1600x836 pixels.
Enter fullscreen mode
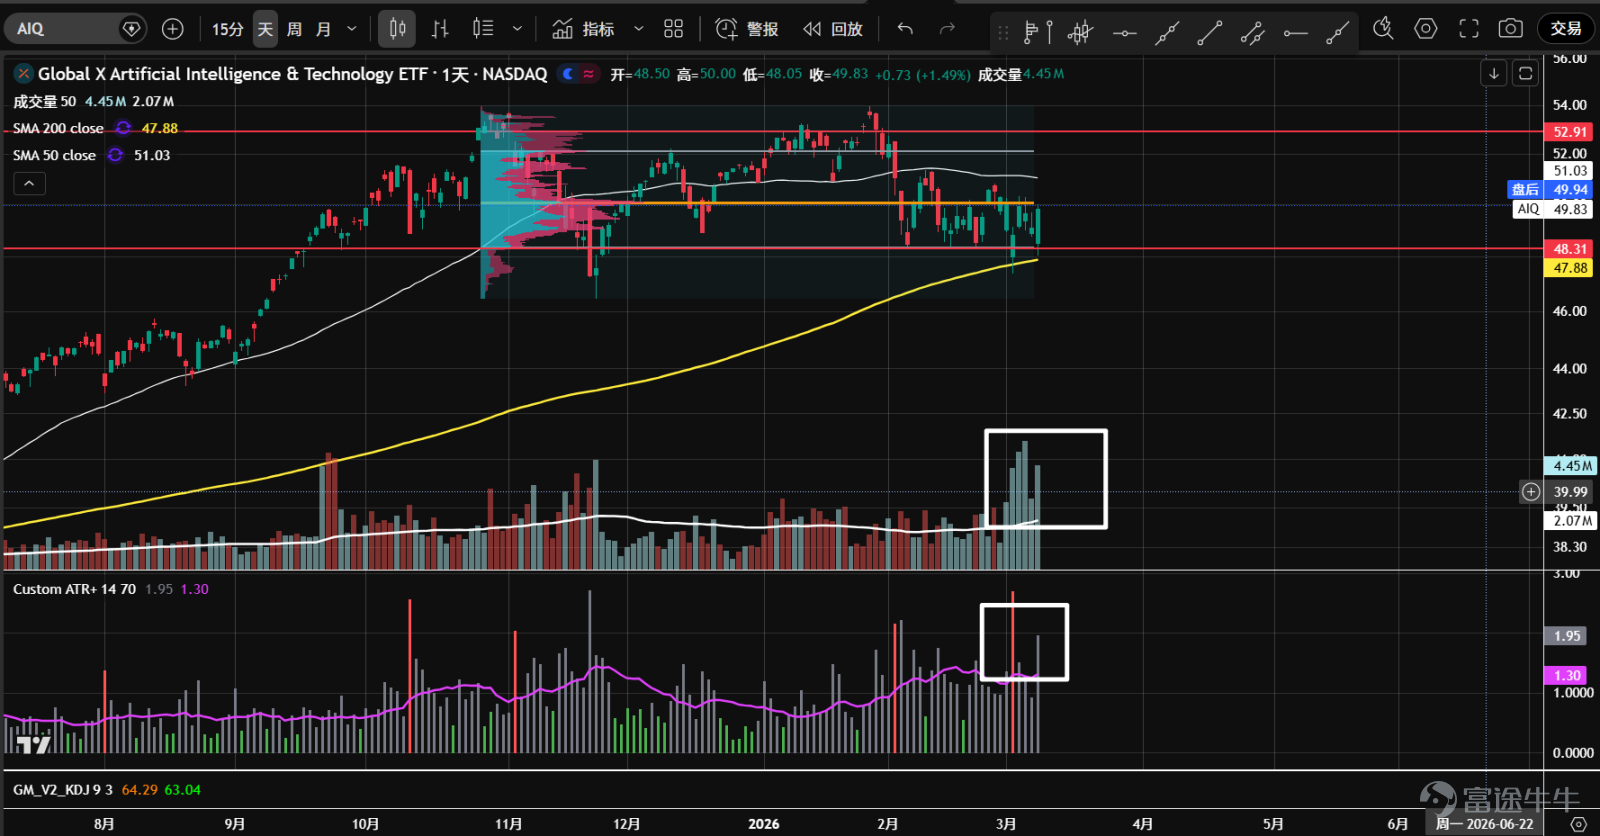(1469, 29)
